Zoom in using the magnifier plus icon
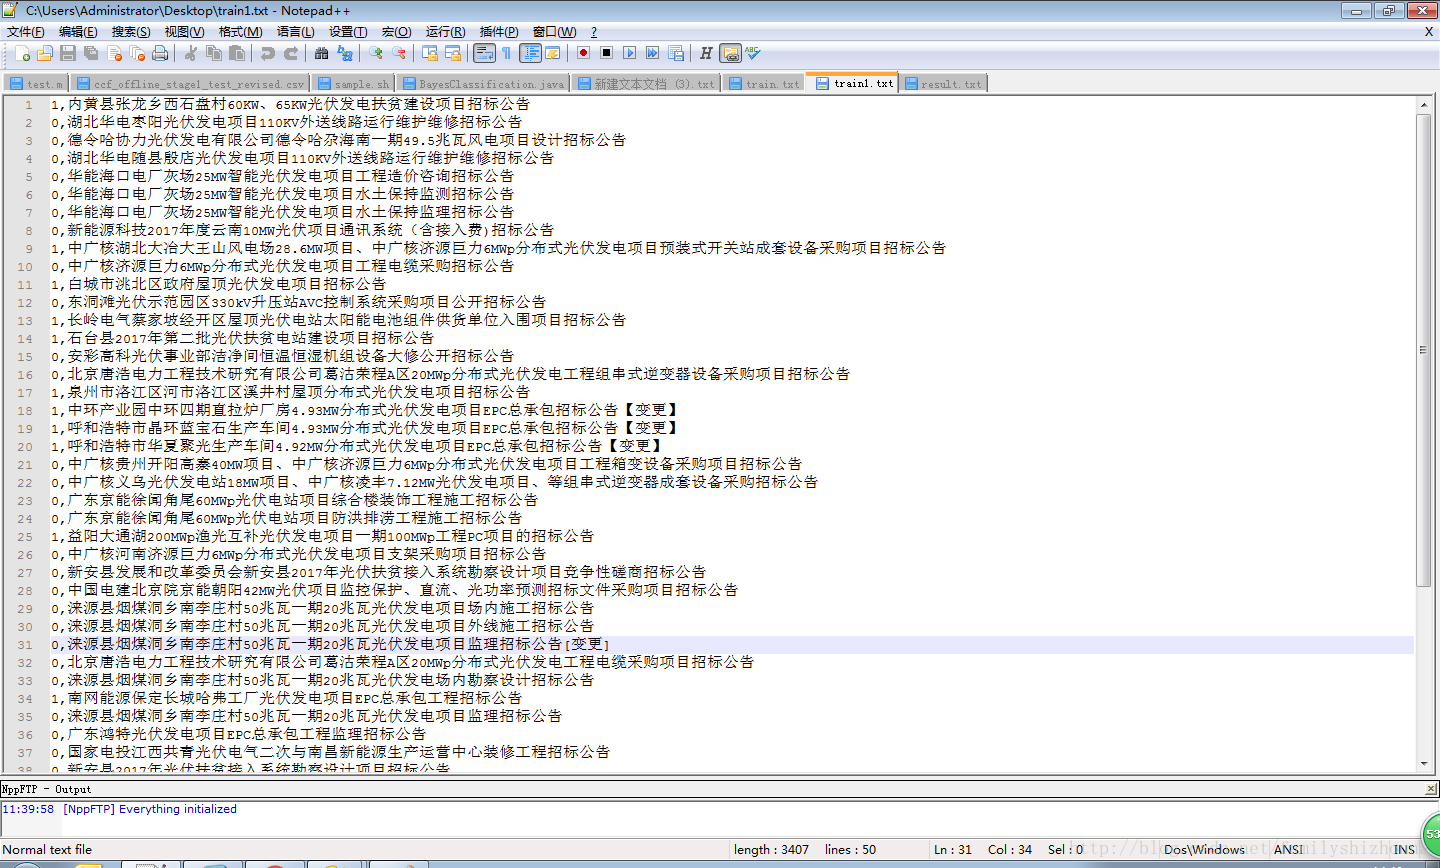 click(x=375, y=53)
